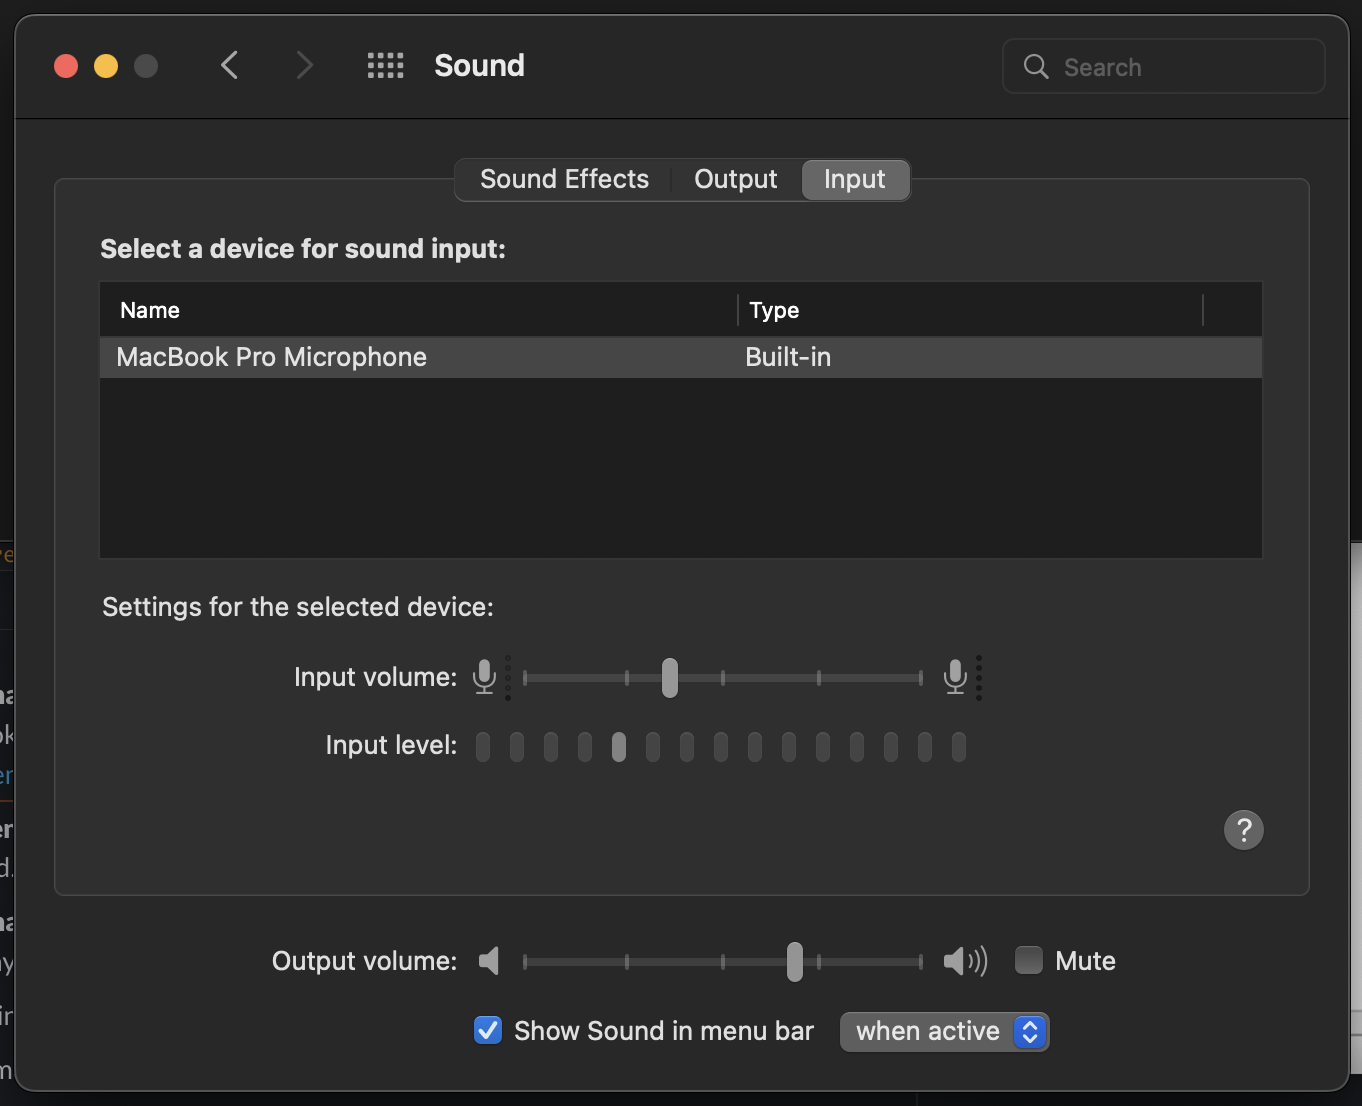Screen dimensions: 1362x1106
Task: Click the Type column header
Action: pyautogui.click(x=970, y=310)
